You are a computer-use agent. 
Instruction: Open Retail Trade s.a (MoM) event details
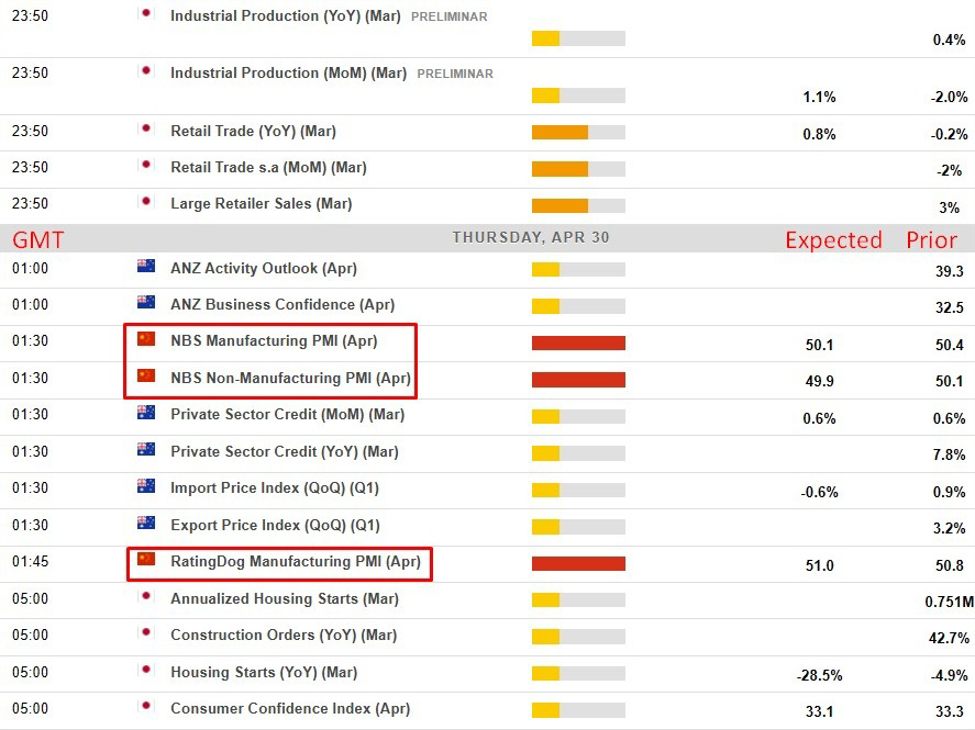pos(268,167)
